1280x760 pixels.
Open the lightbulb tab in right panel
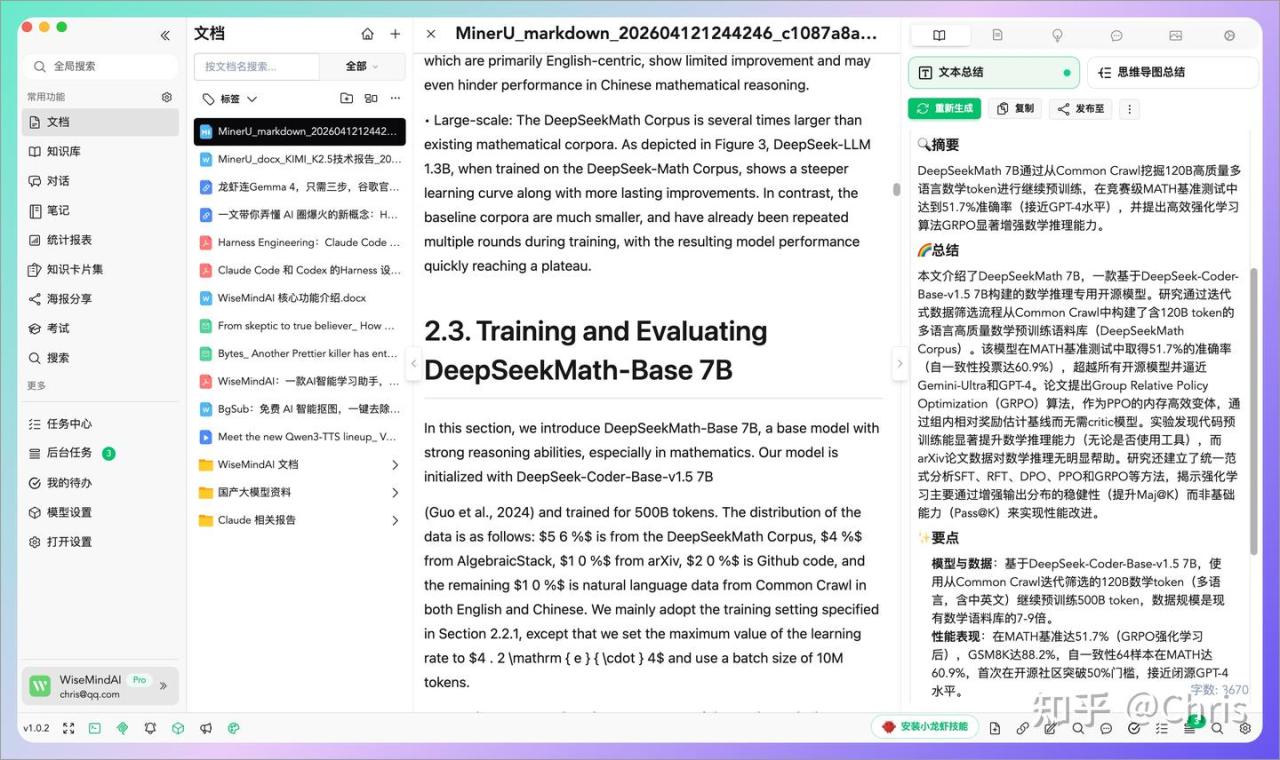(1057, 35)
